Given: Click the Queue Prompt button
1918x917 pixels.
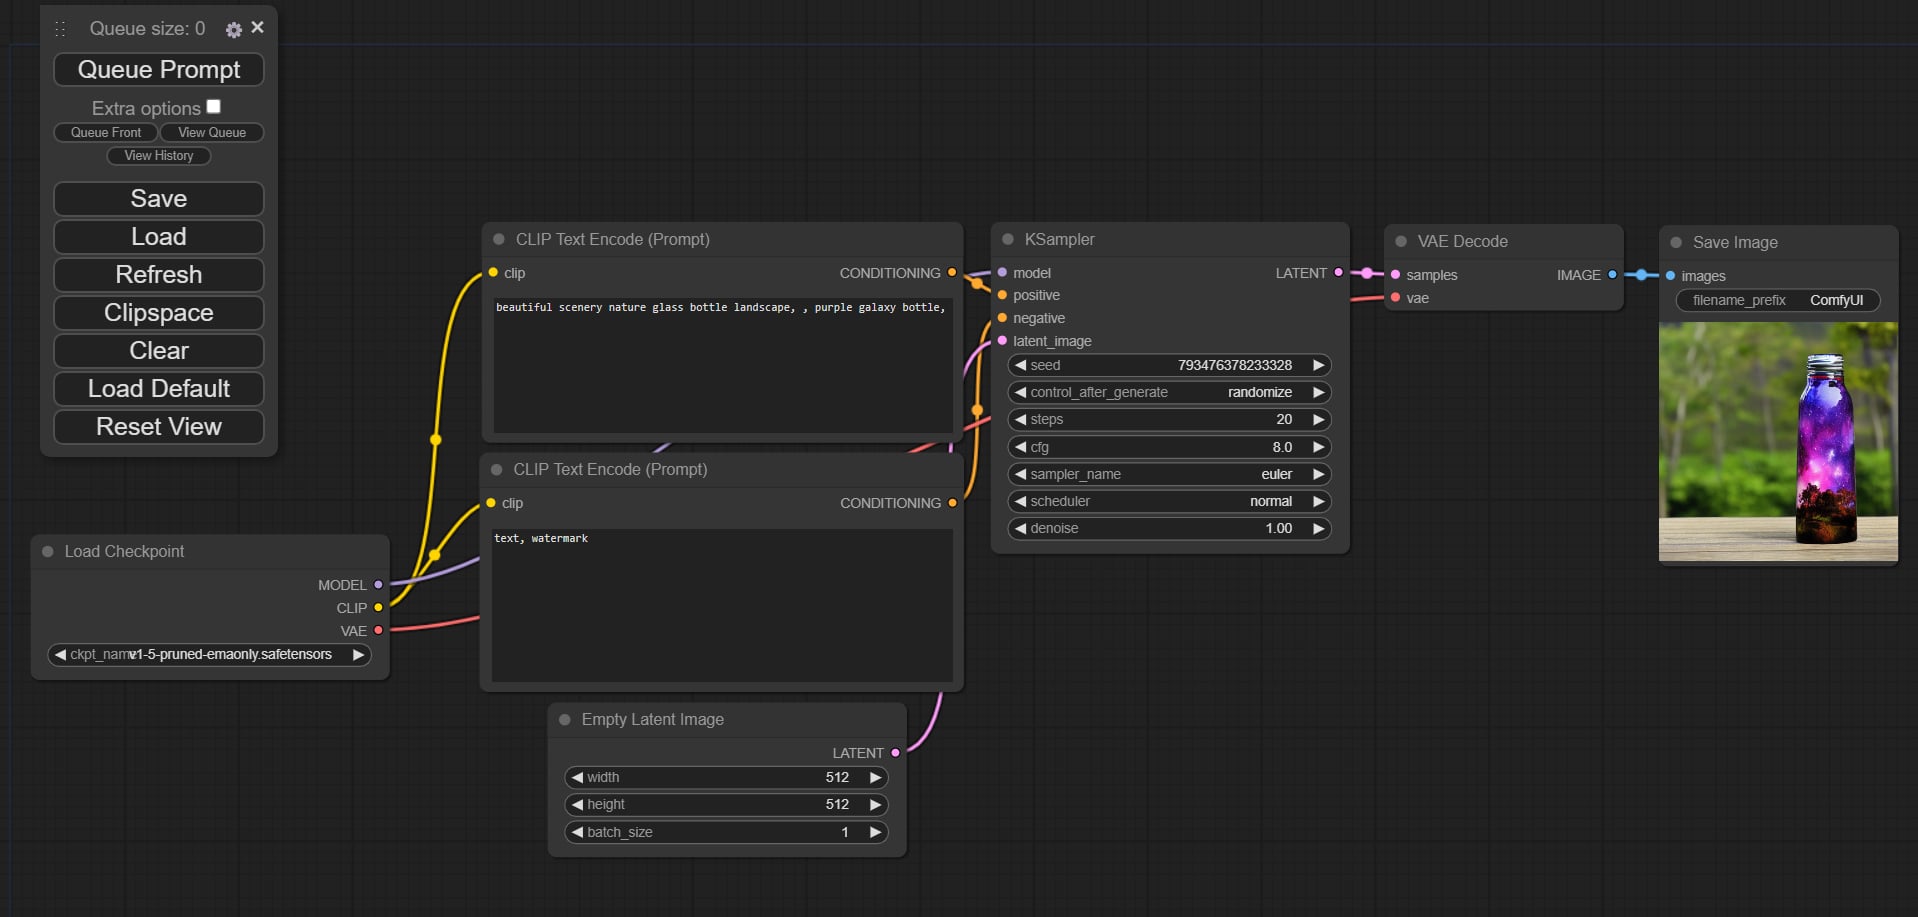Looking at the screenshot, I should coord(159,69).
